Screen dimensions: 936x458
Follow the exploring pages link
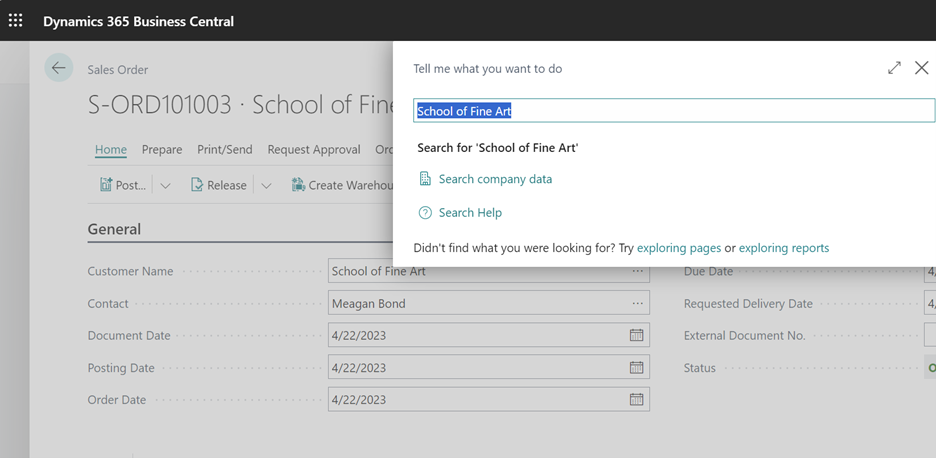click(679, 247)
